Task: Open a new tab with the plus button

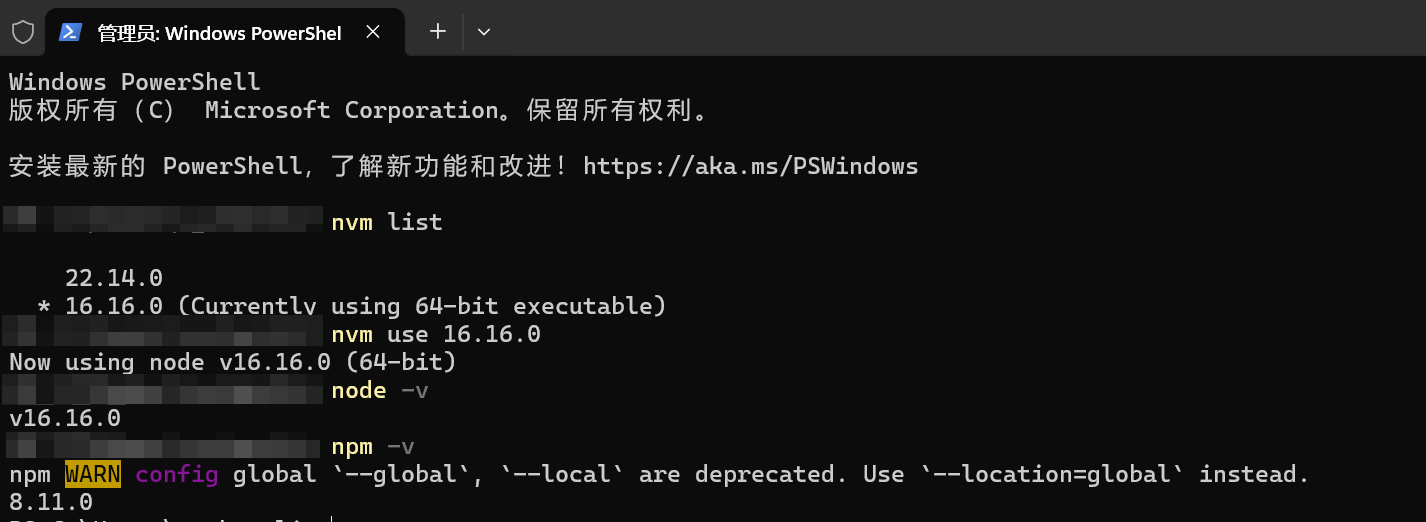Action: [x=437, y=32]
